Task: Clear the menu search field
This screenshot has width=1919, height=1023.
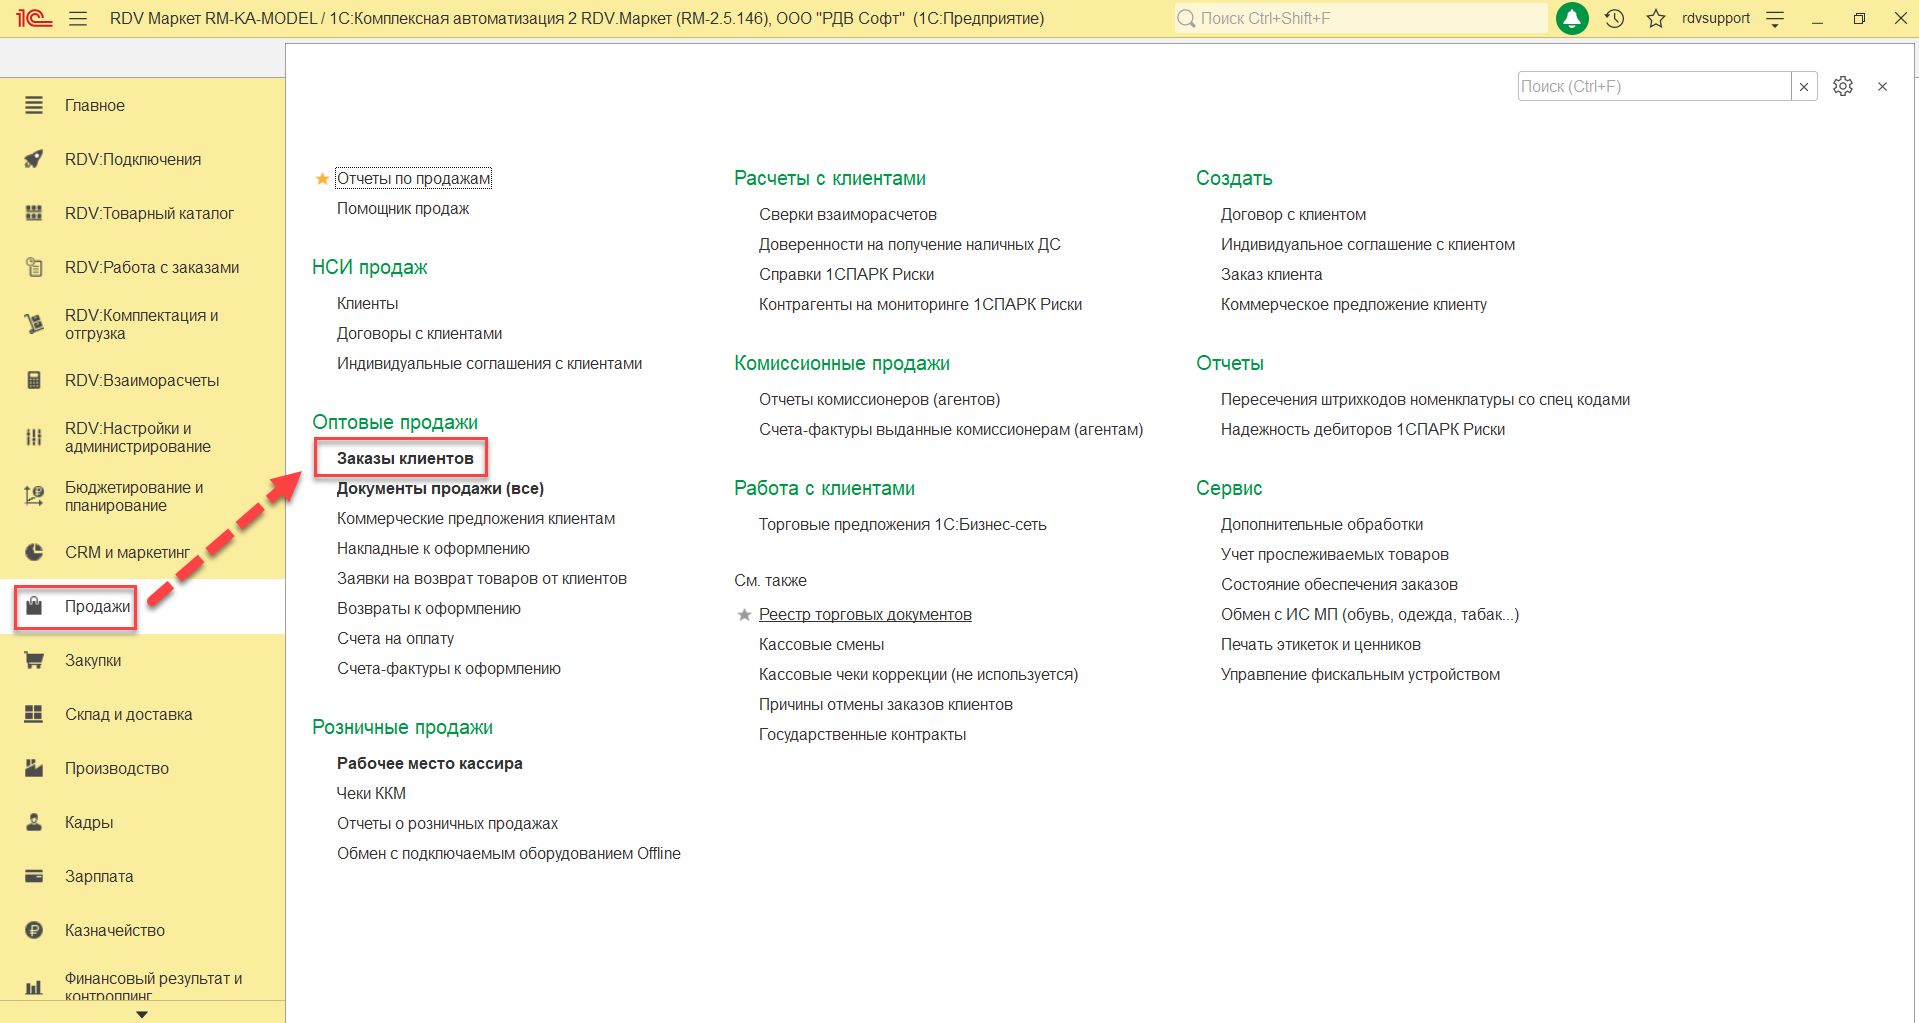Action: point(1804,86)
